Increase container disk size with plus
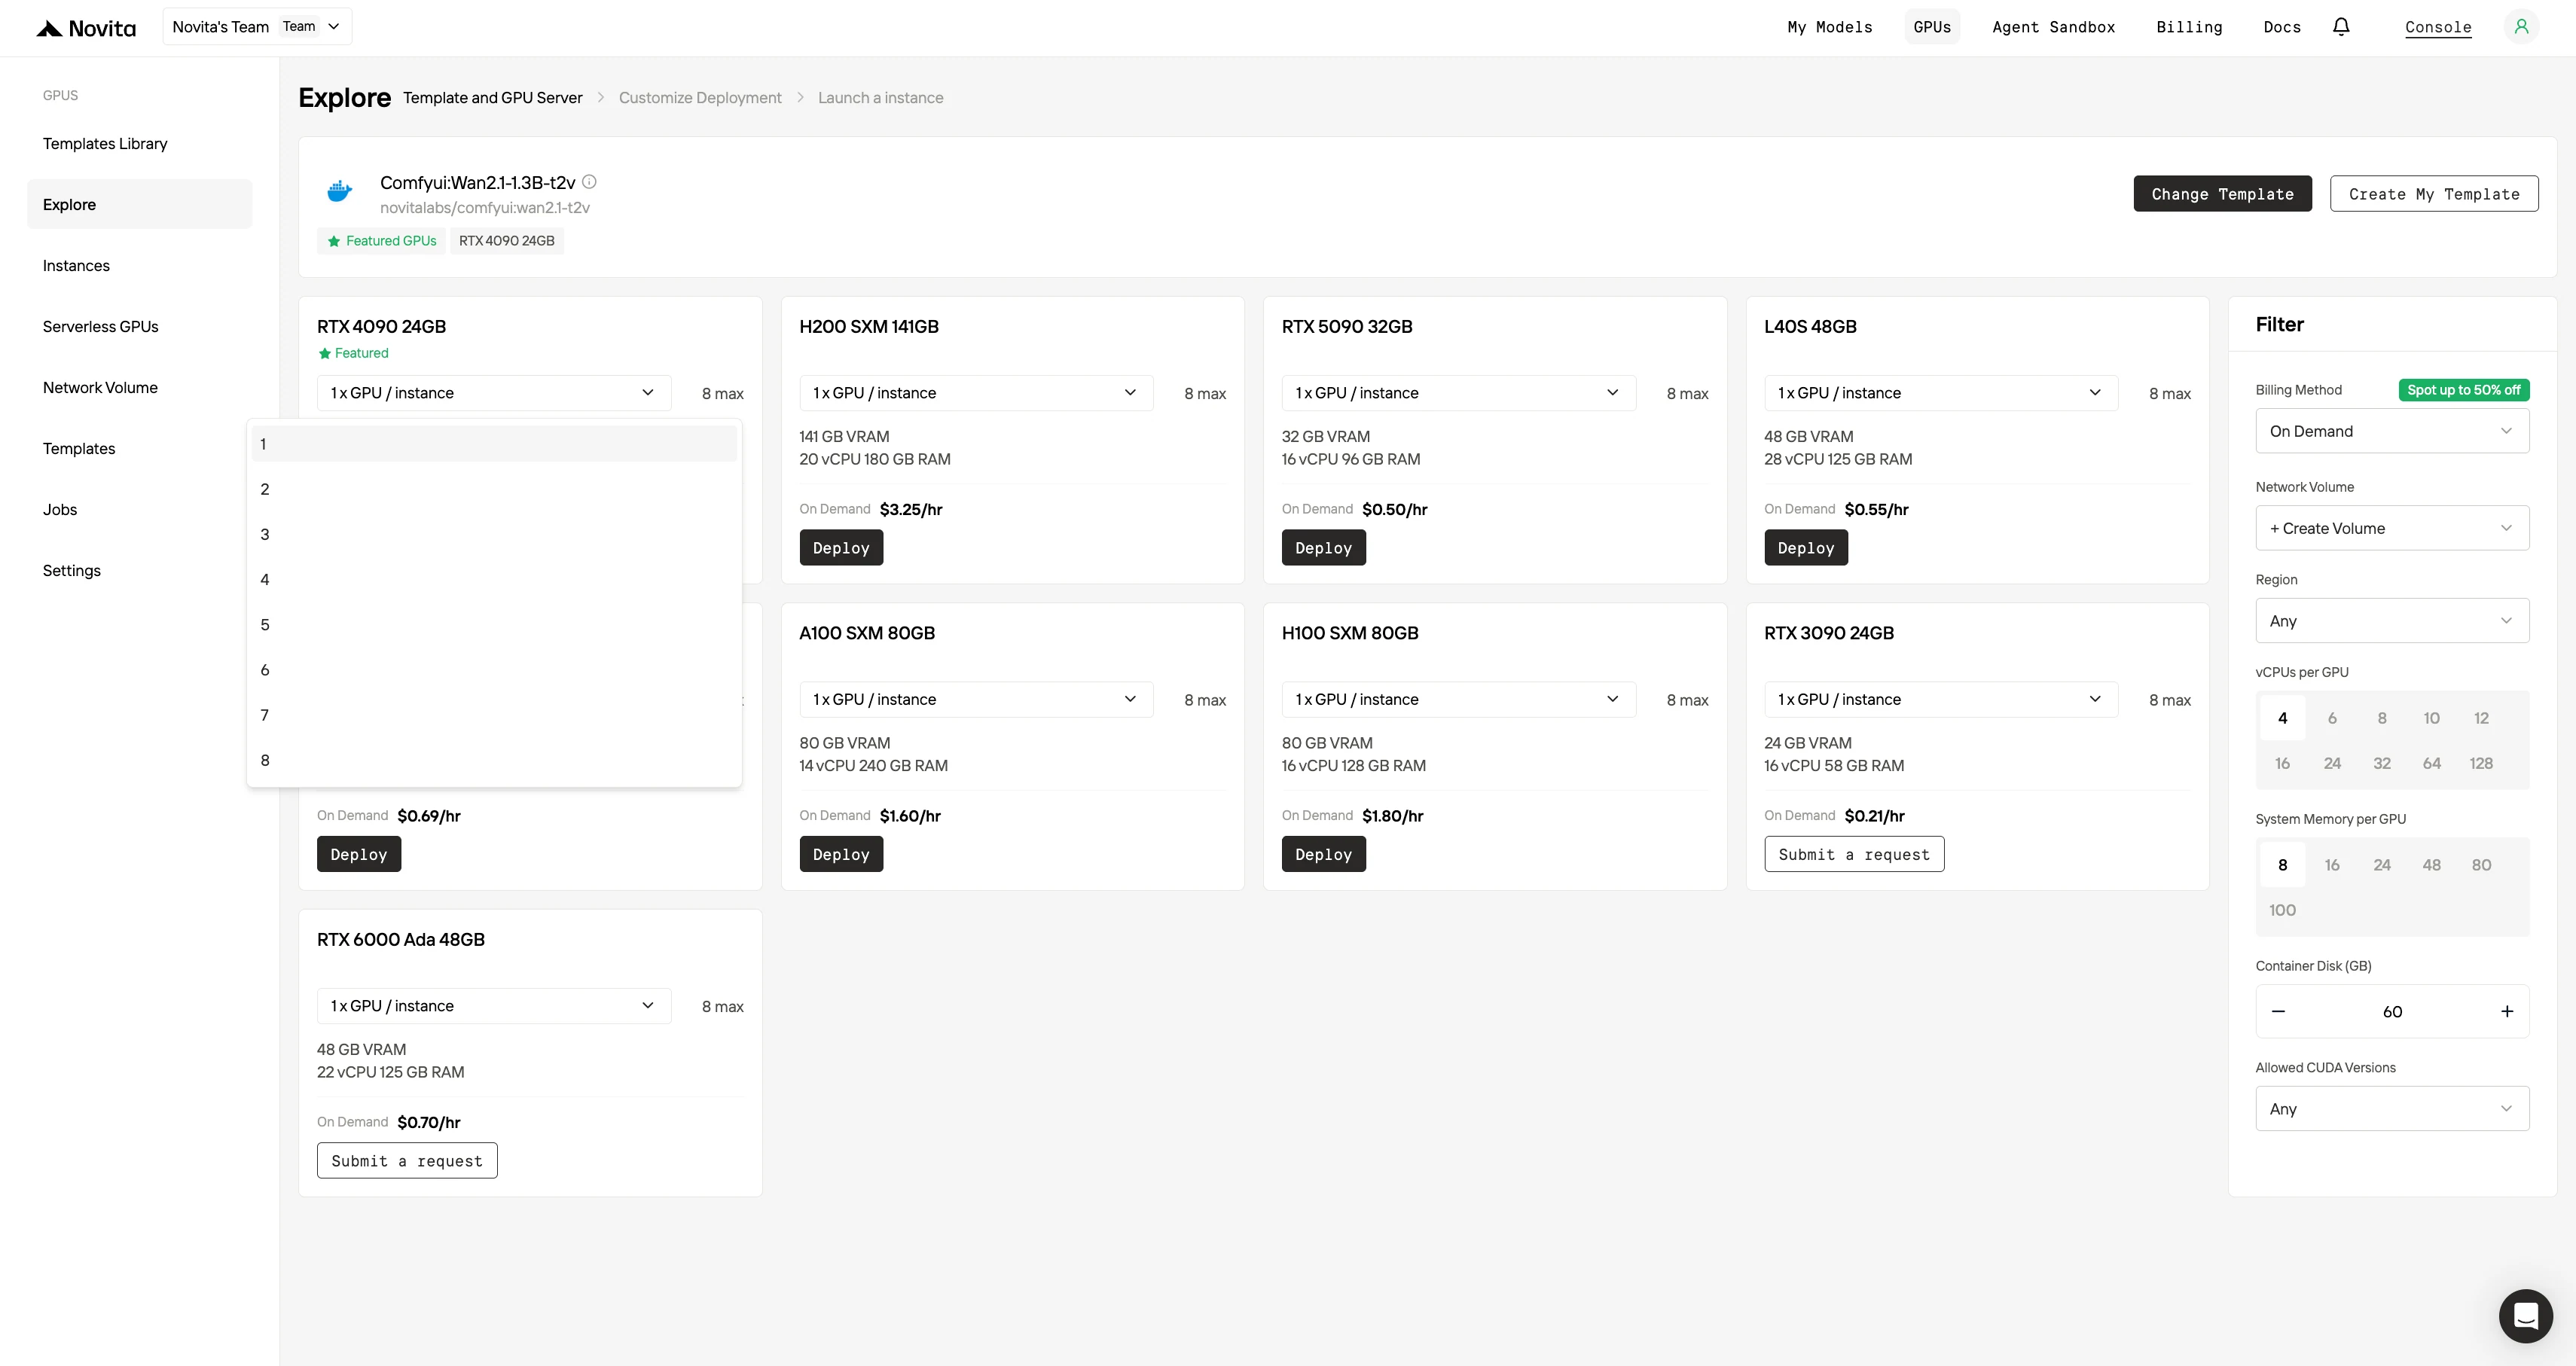 pyautogui.click(x=2507, y=1012)
